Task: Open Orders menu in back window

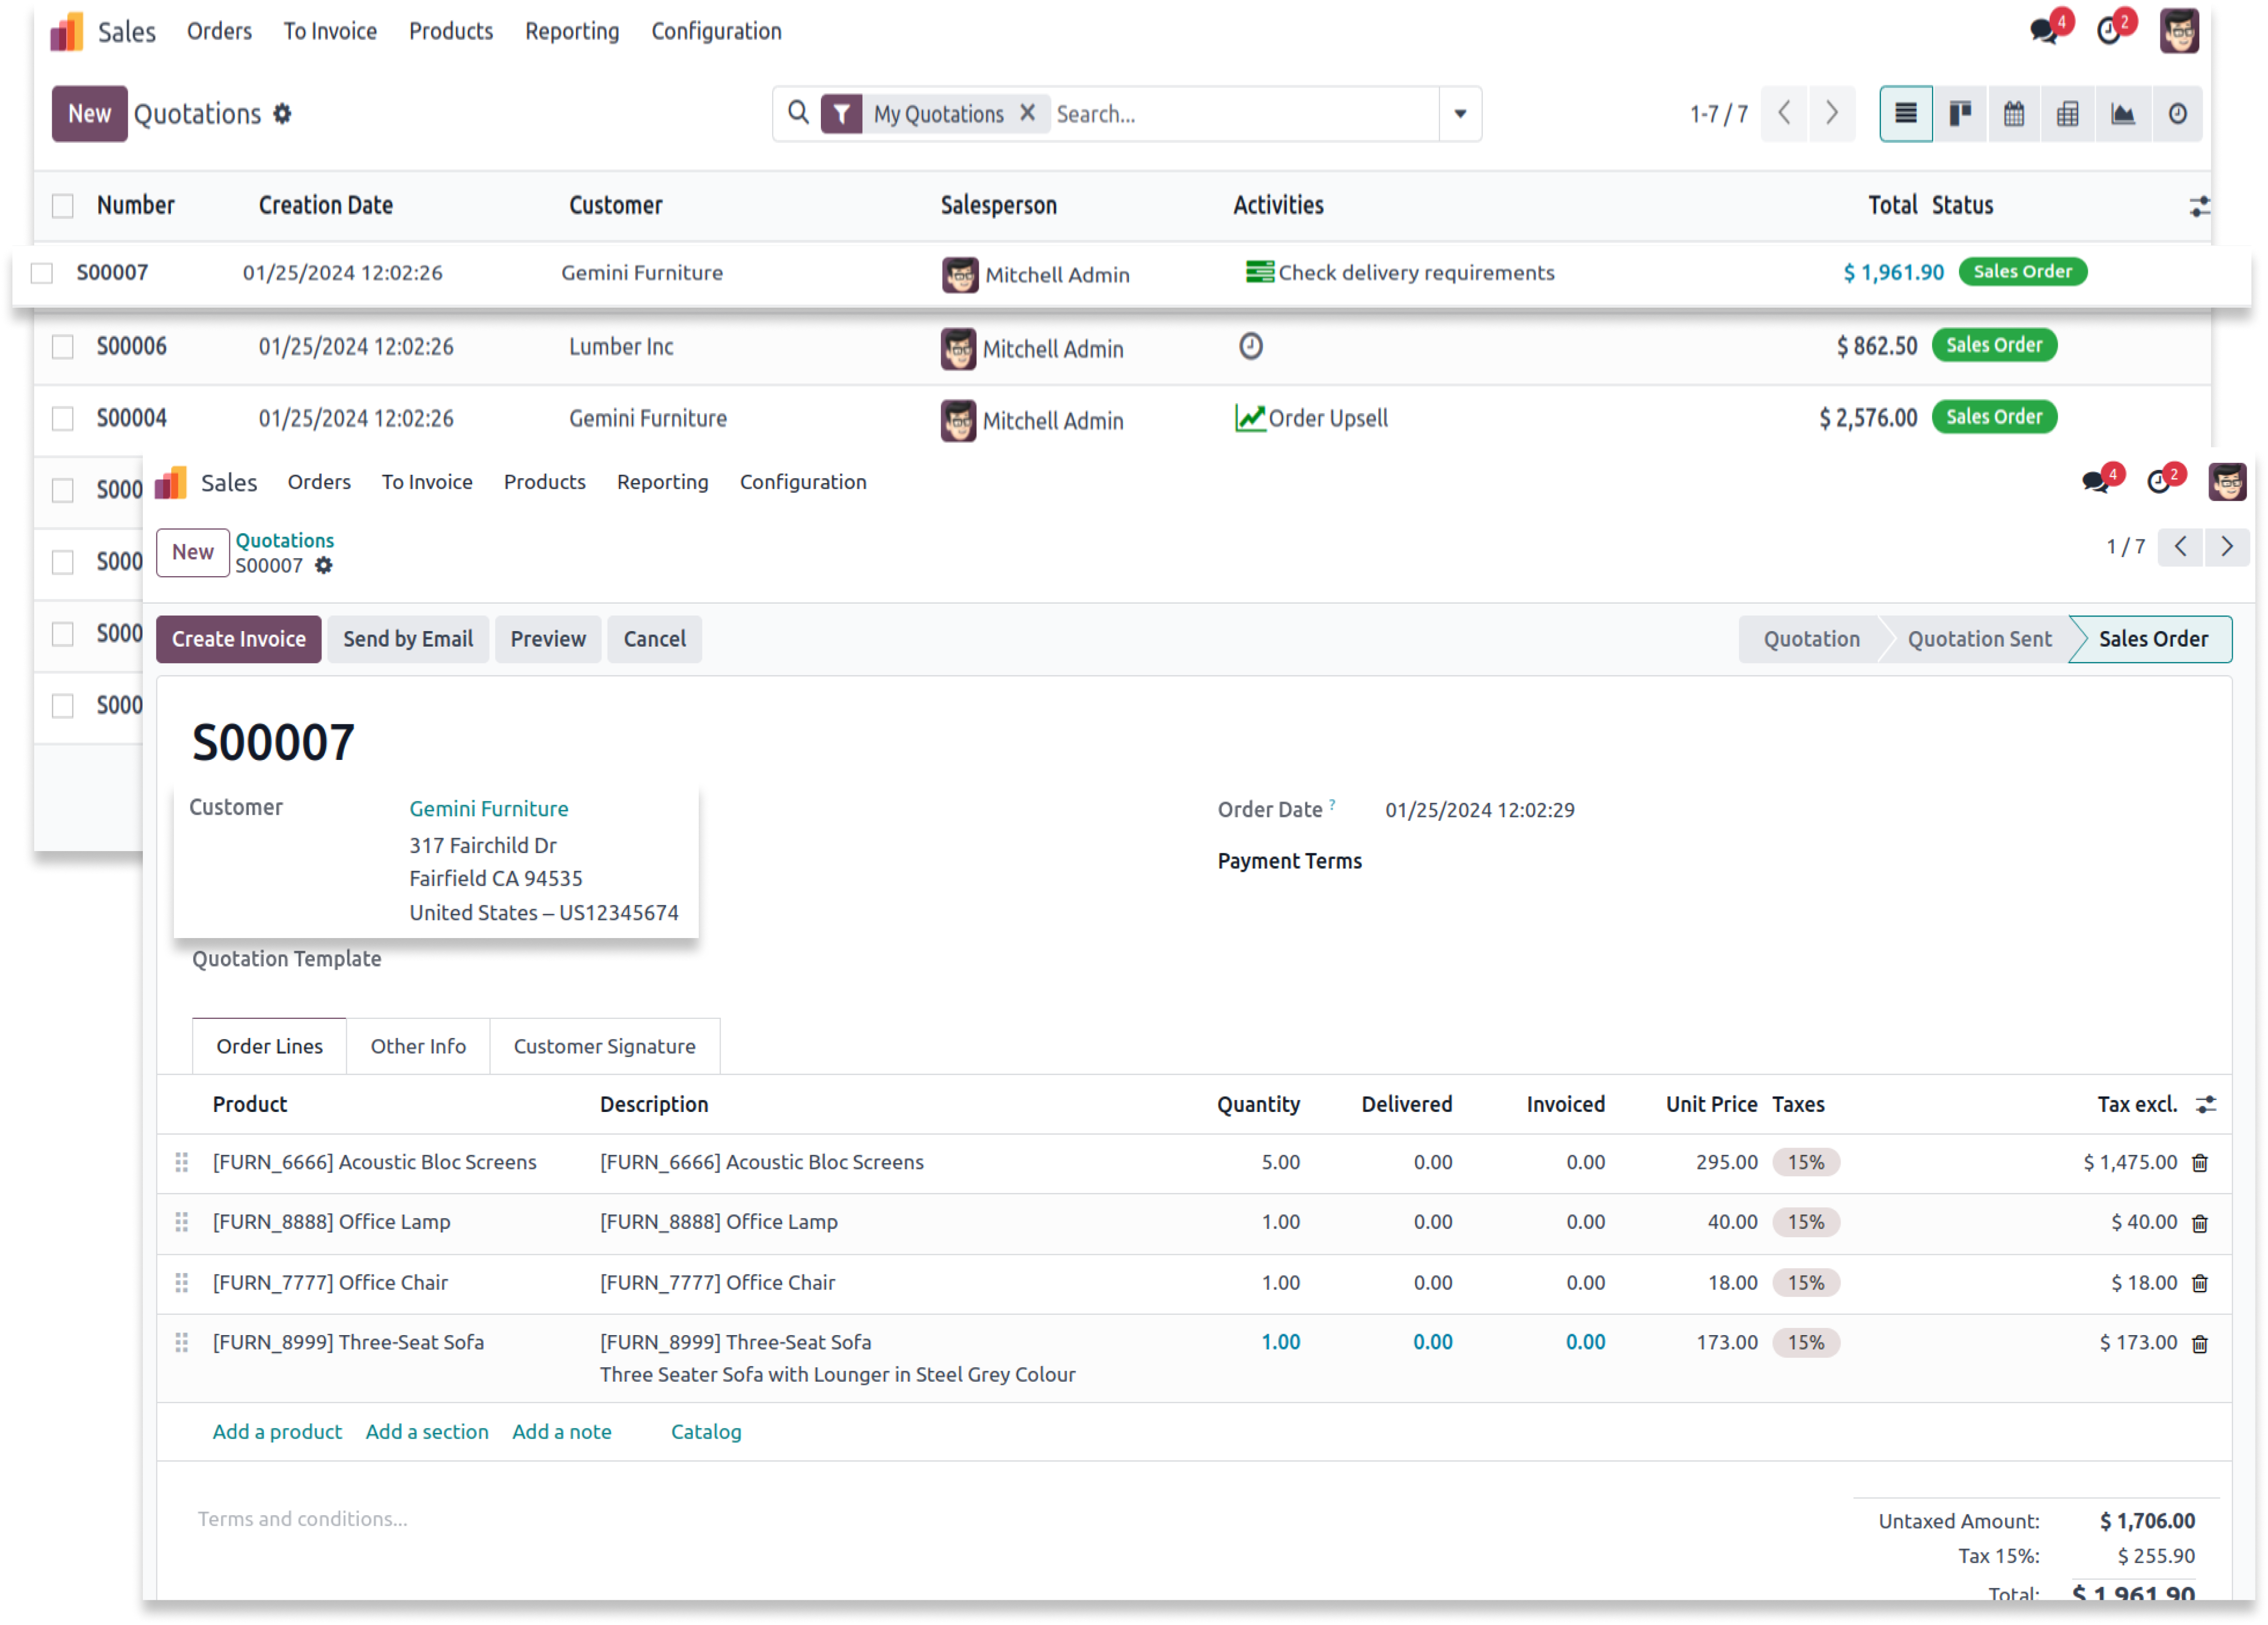Action: (x=219, y=31)
